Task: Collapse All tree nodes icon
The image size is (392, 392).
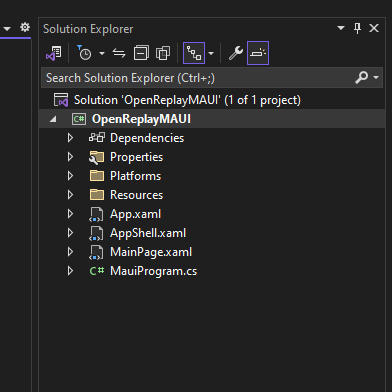Action: [x=141, y=53]
